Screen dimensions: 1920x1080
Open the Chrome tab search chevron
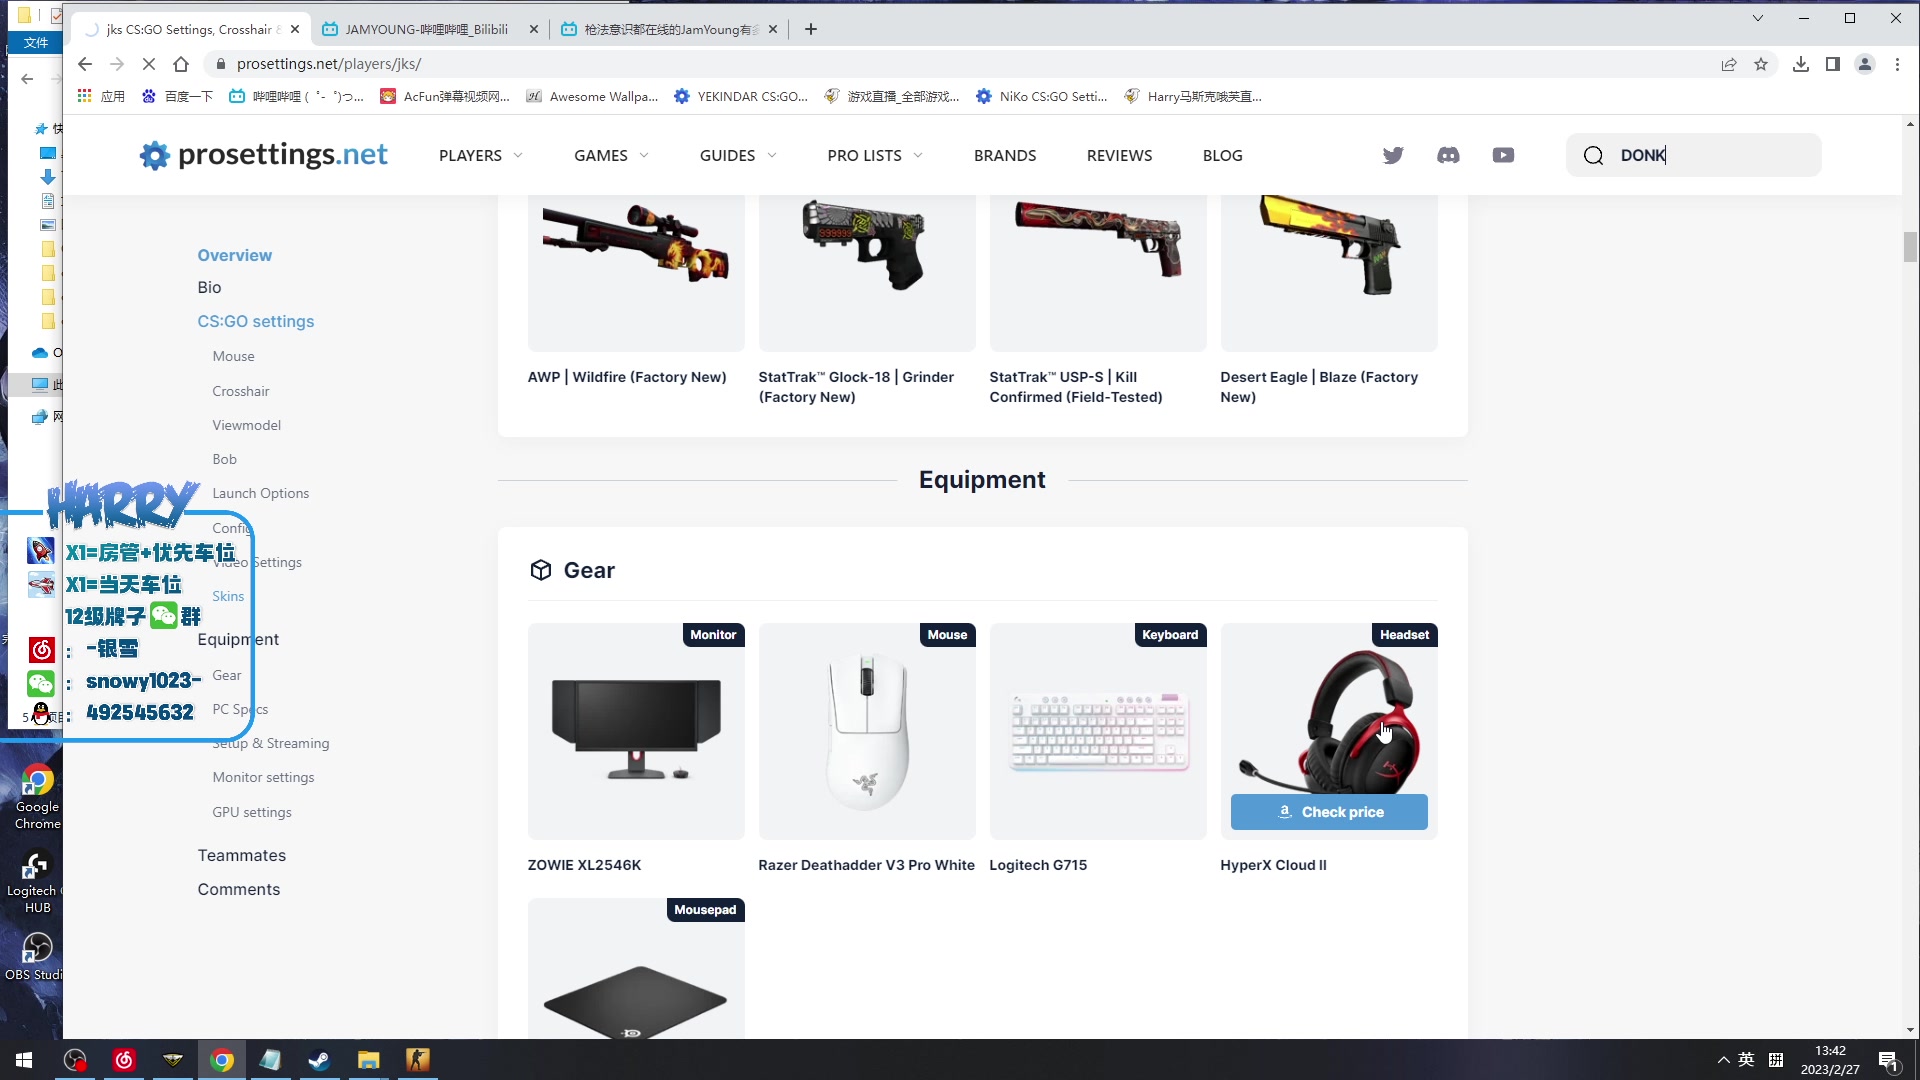pyautogui.click(x=1757, y=18)
